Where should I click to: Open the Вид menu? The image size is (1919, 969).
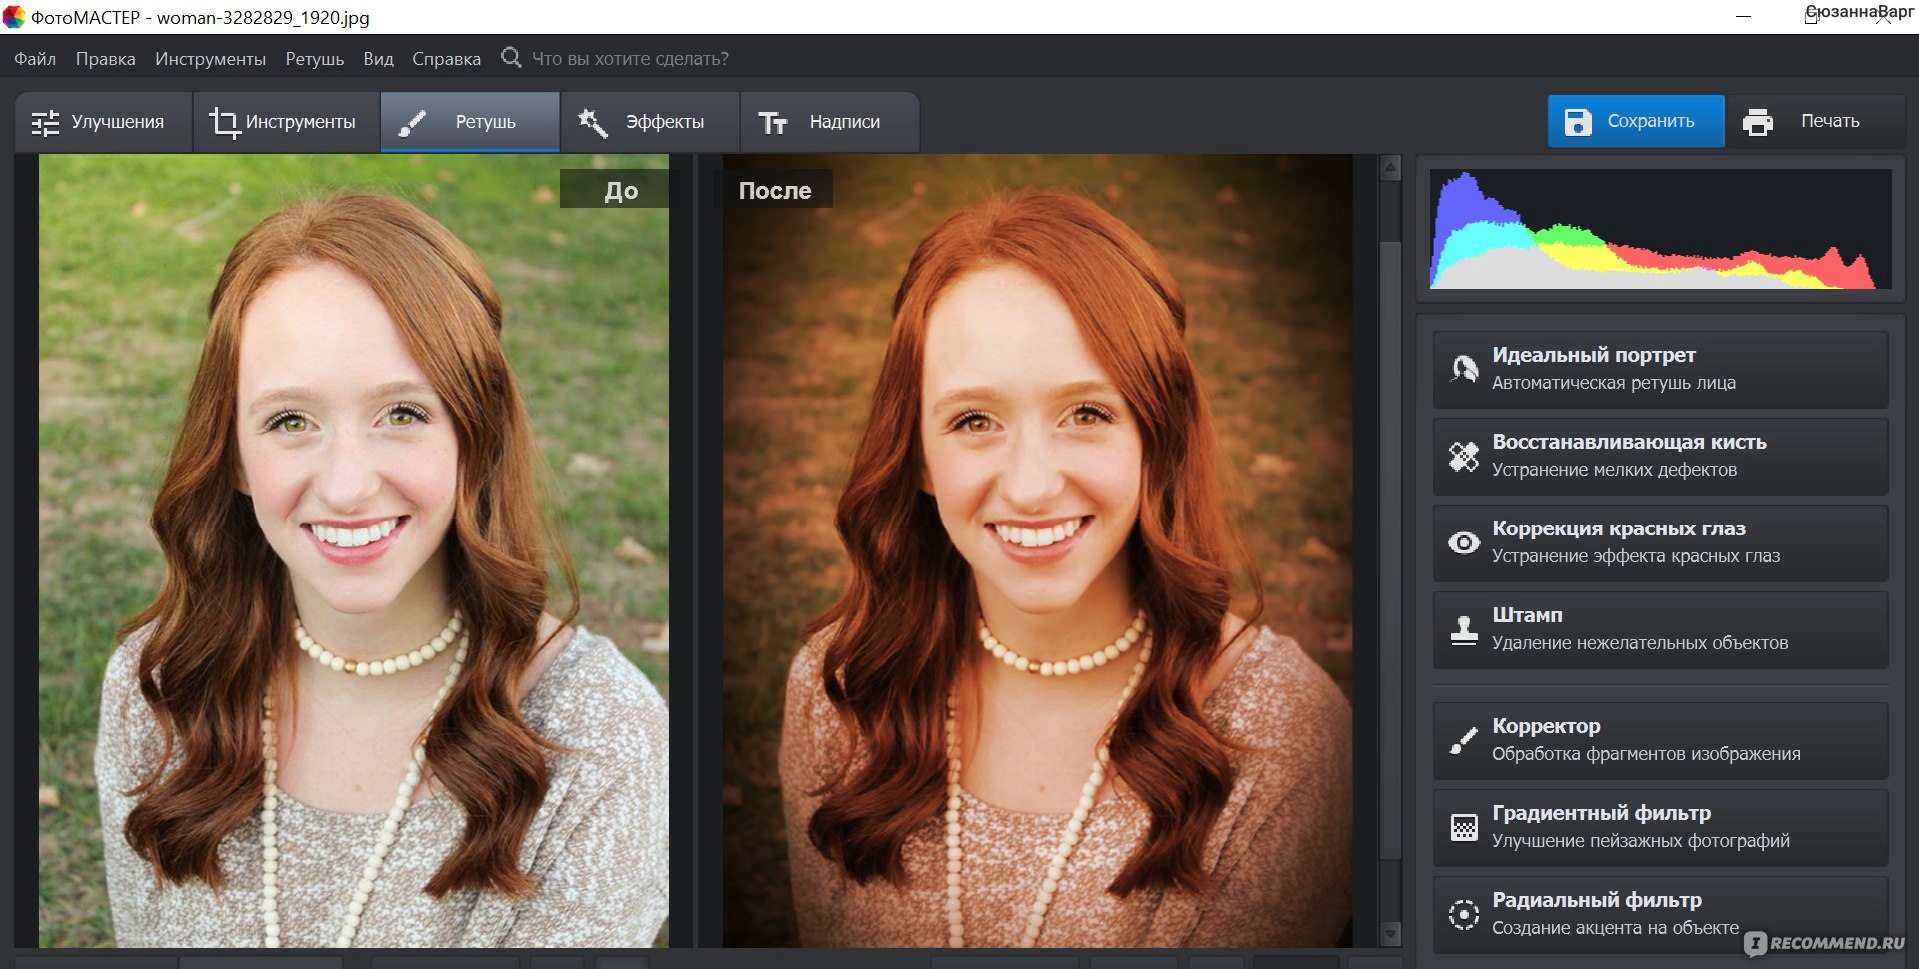378,59
